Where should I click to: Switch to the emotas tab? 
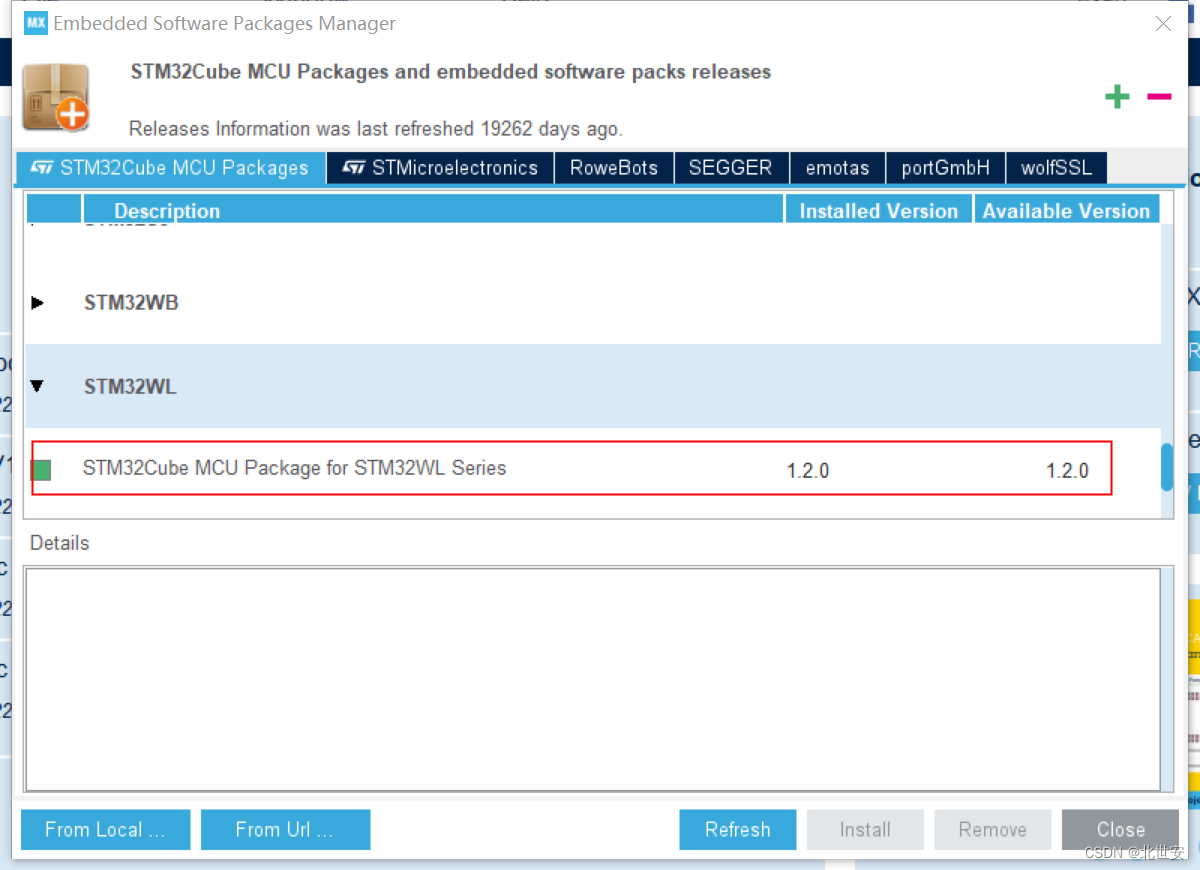(x=838, y=168)
